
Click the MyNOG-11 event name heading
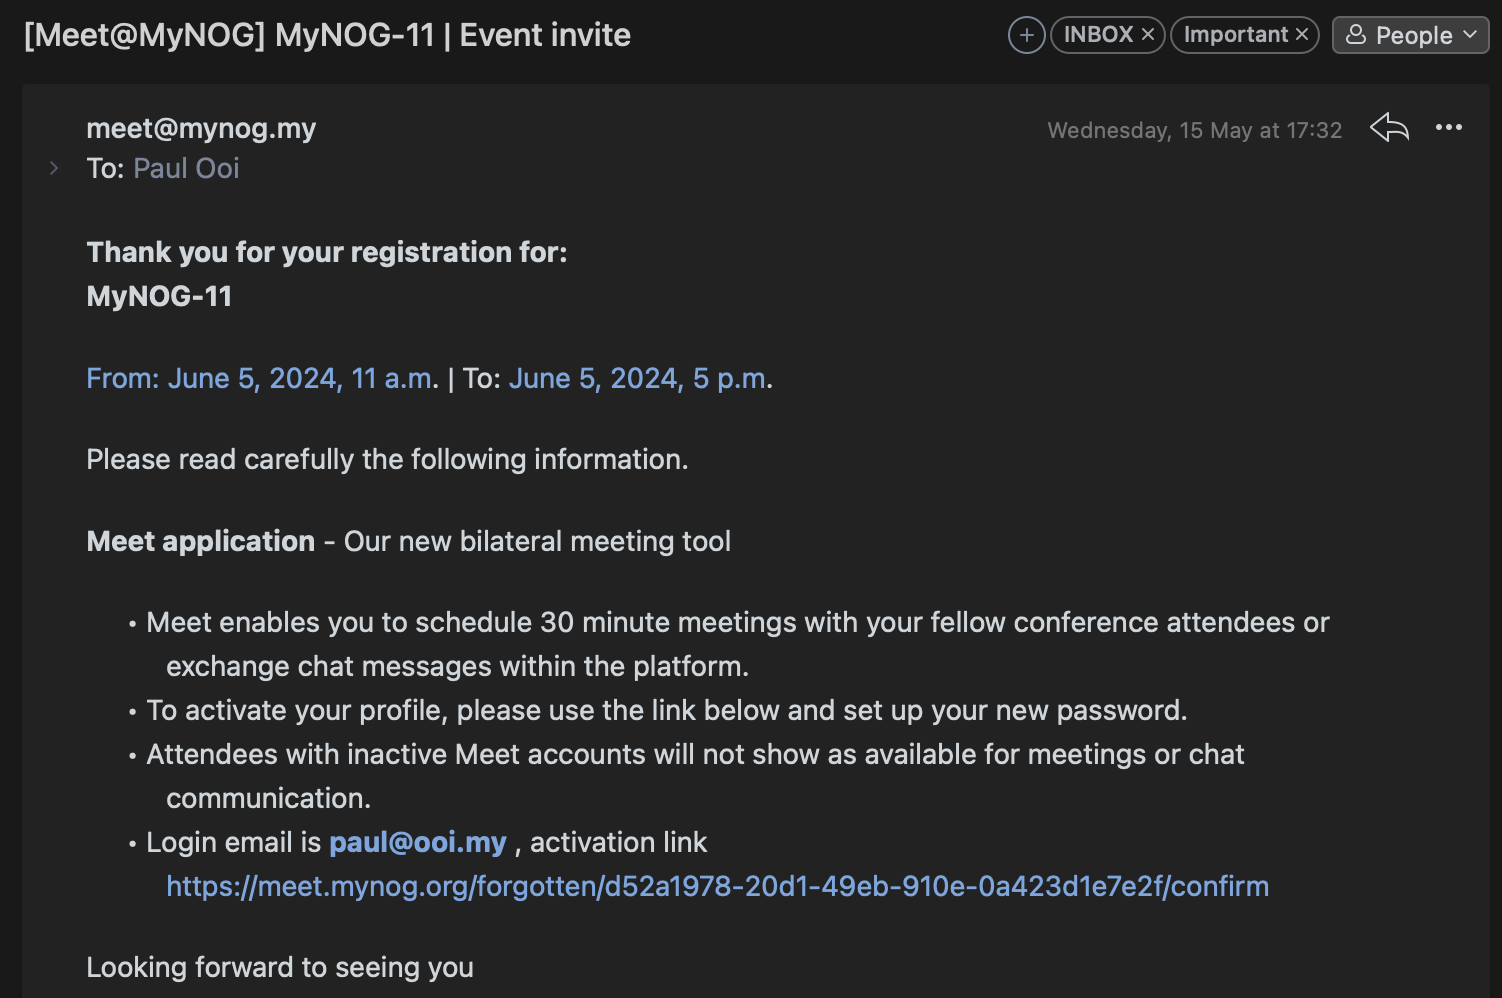pos(159,296)
